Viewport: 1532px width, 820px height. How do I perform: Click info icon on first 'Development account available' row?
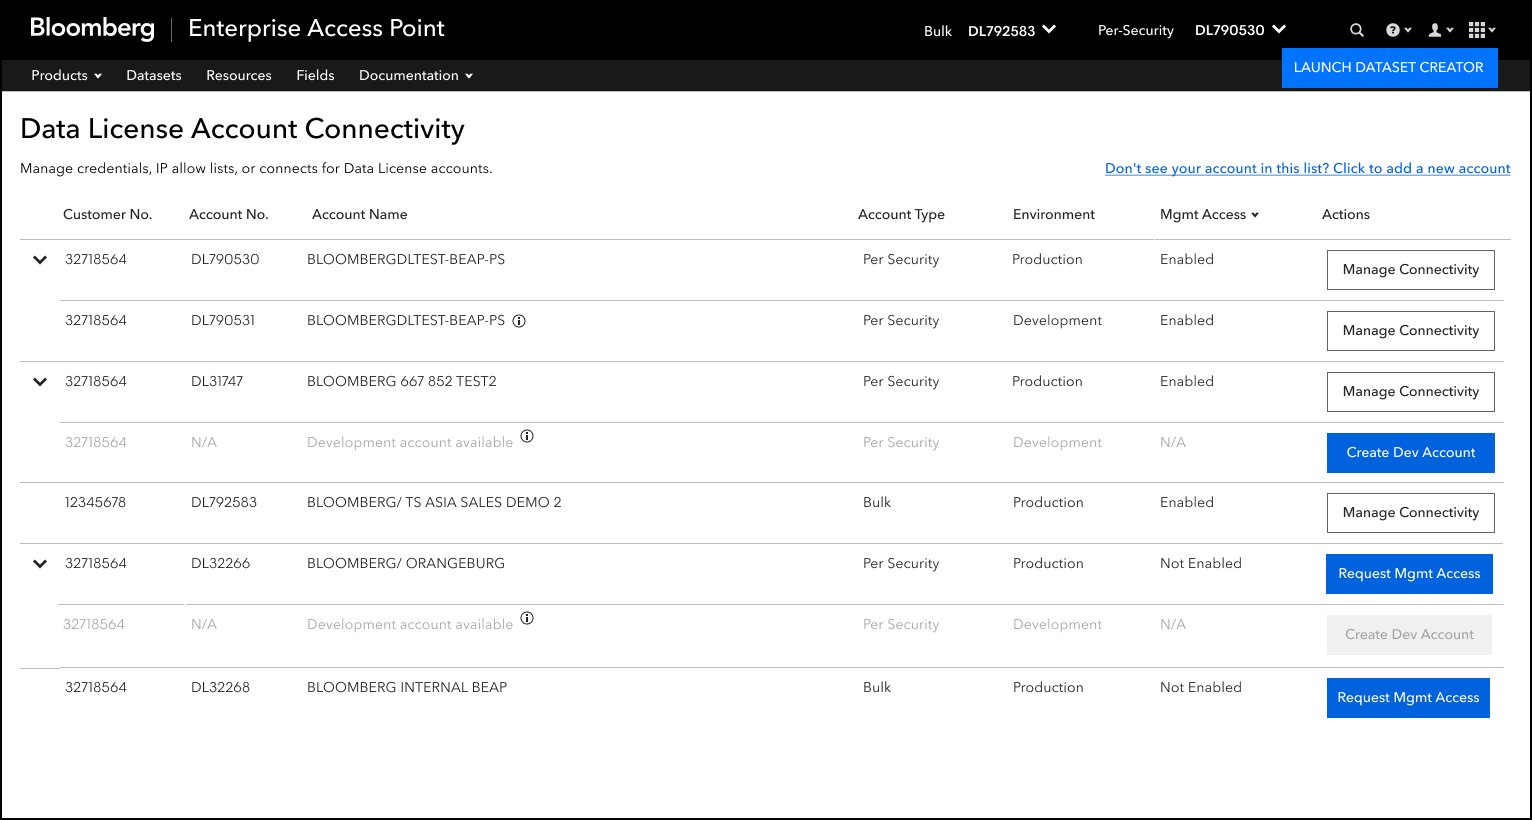click(527, 436)
